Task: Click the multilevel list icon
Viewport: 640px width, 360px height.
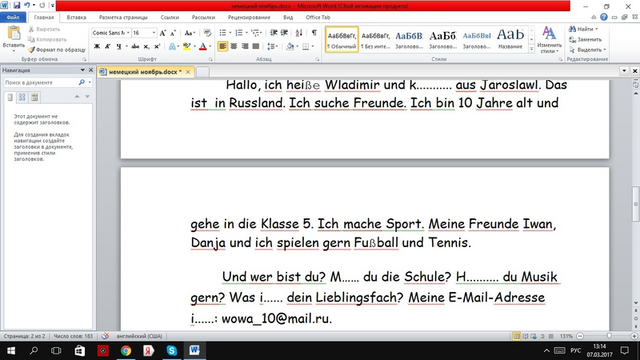Action: click(x=255, y=33)
